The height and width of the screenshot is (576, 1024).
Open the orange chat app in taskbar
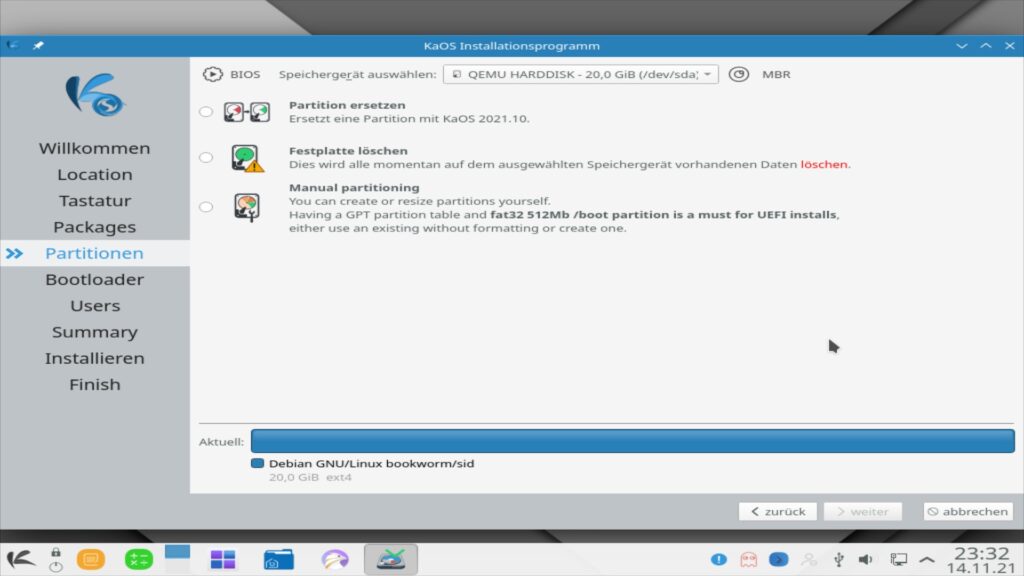click(x=91, y=560)
